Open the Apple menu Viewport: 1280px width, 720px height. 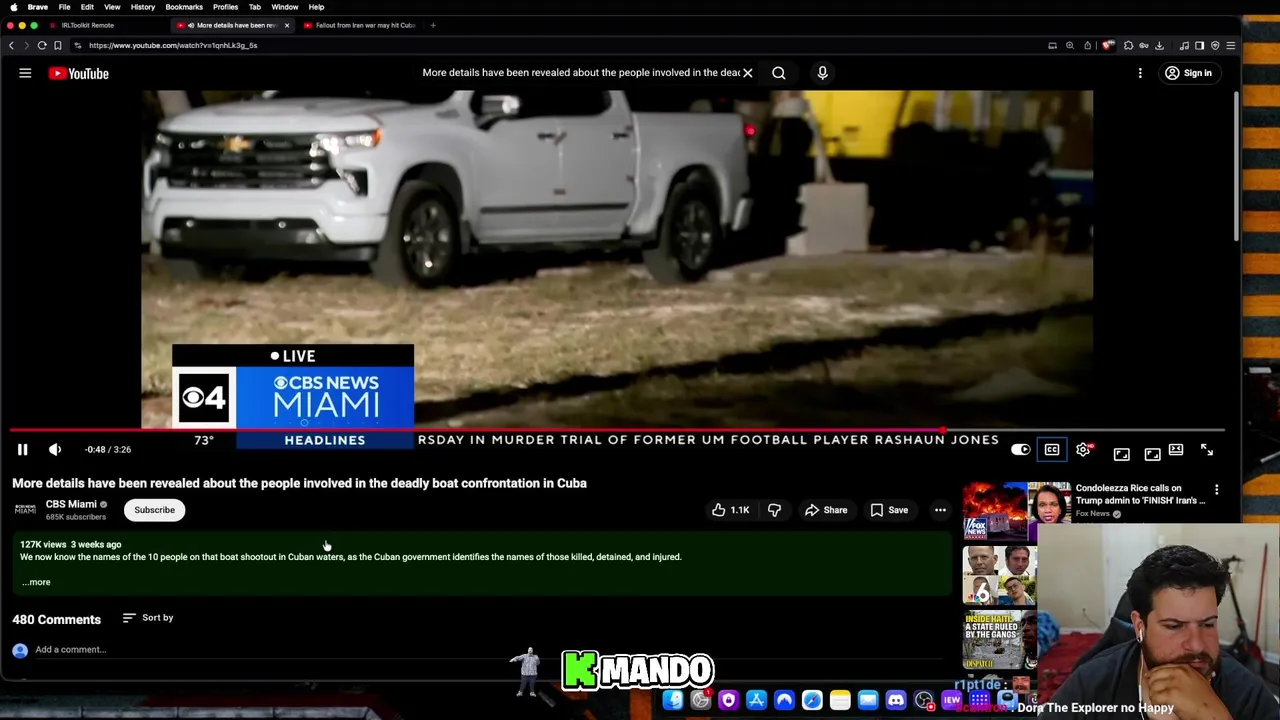coord(13,7)
